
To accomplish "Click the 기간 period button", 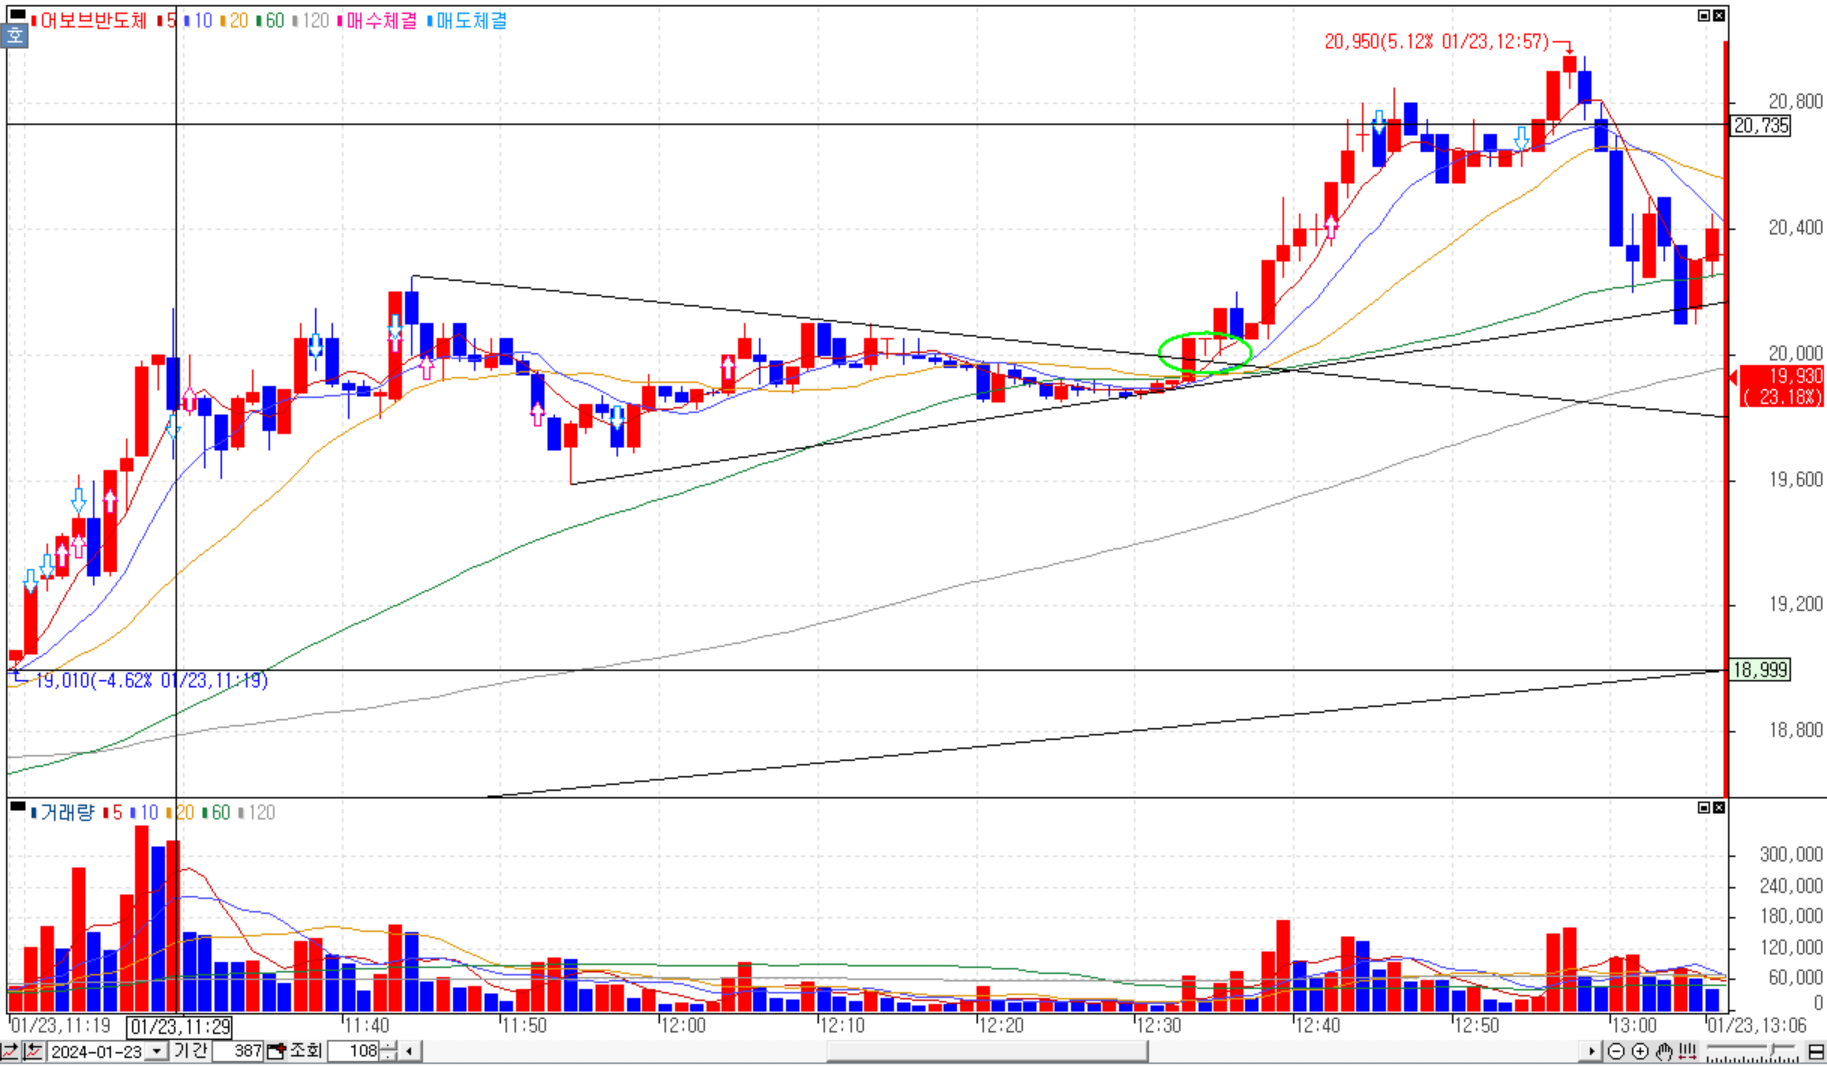I will (190, 1051).
